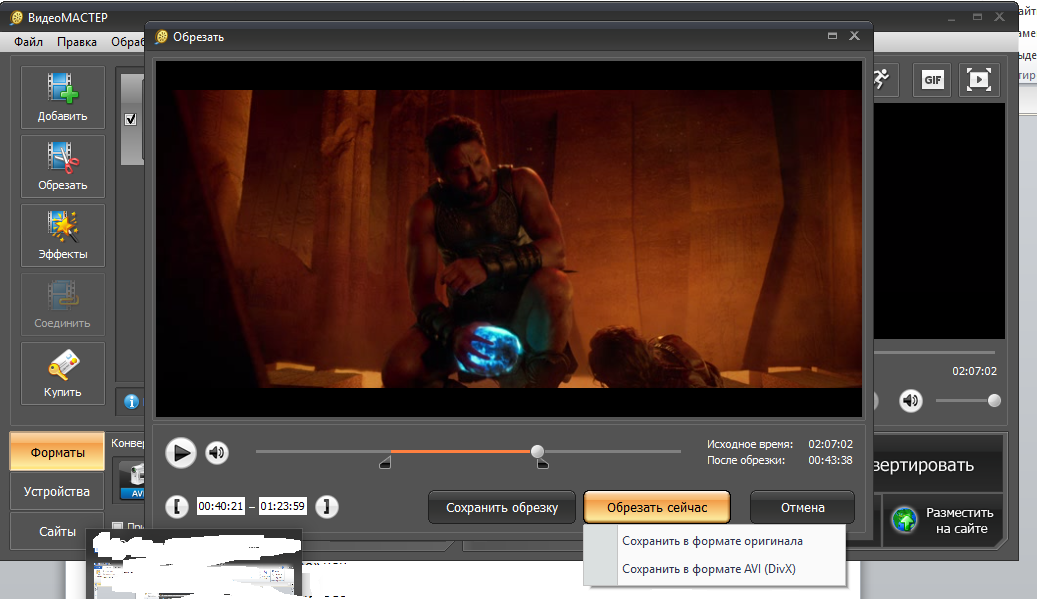The width and height of the screenshot is (1037, 599).
Task: Open the Эффекты tool
Action: (x=63, y=235)
